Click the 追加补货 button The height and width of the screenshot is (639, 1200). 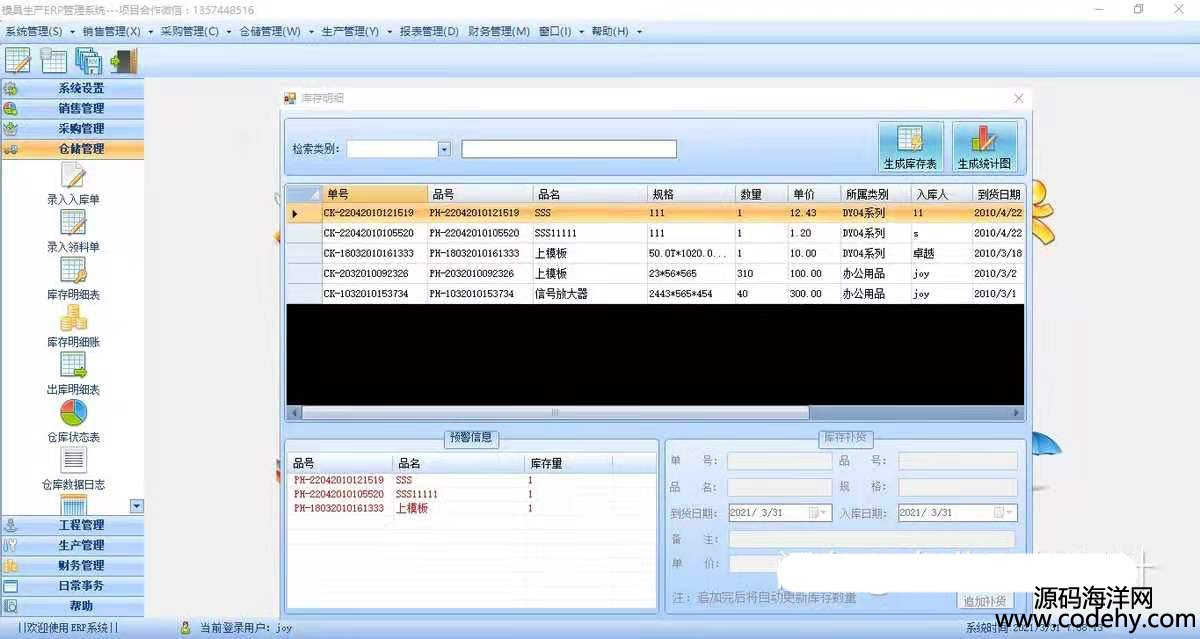985,601
